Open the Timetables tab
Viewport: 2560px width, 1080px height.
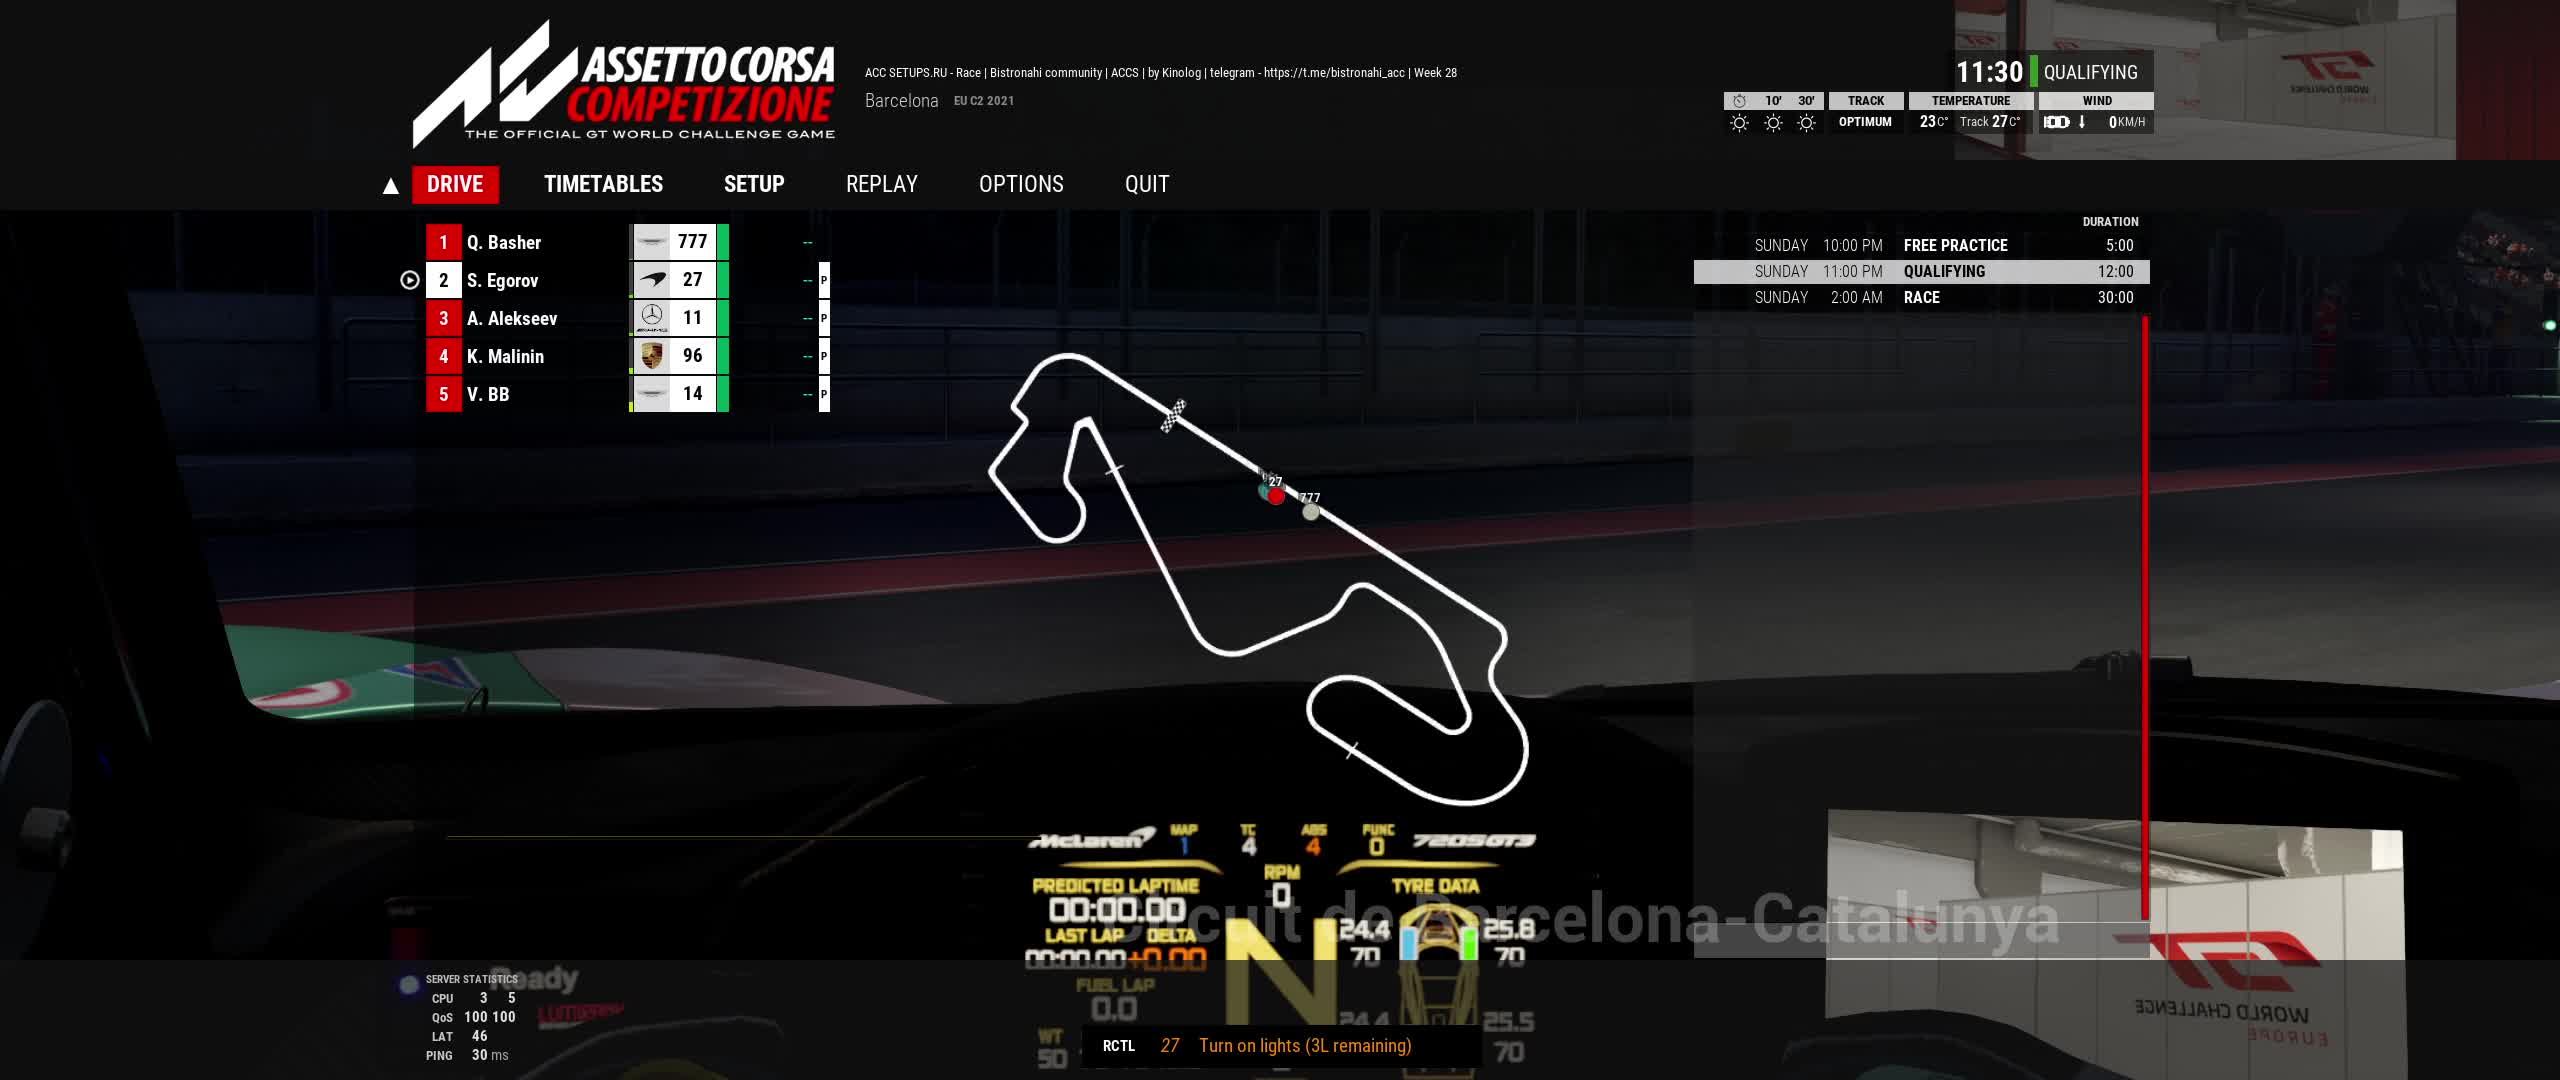[x=603, y=185]
